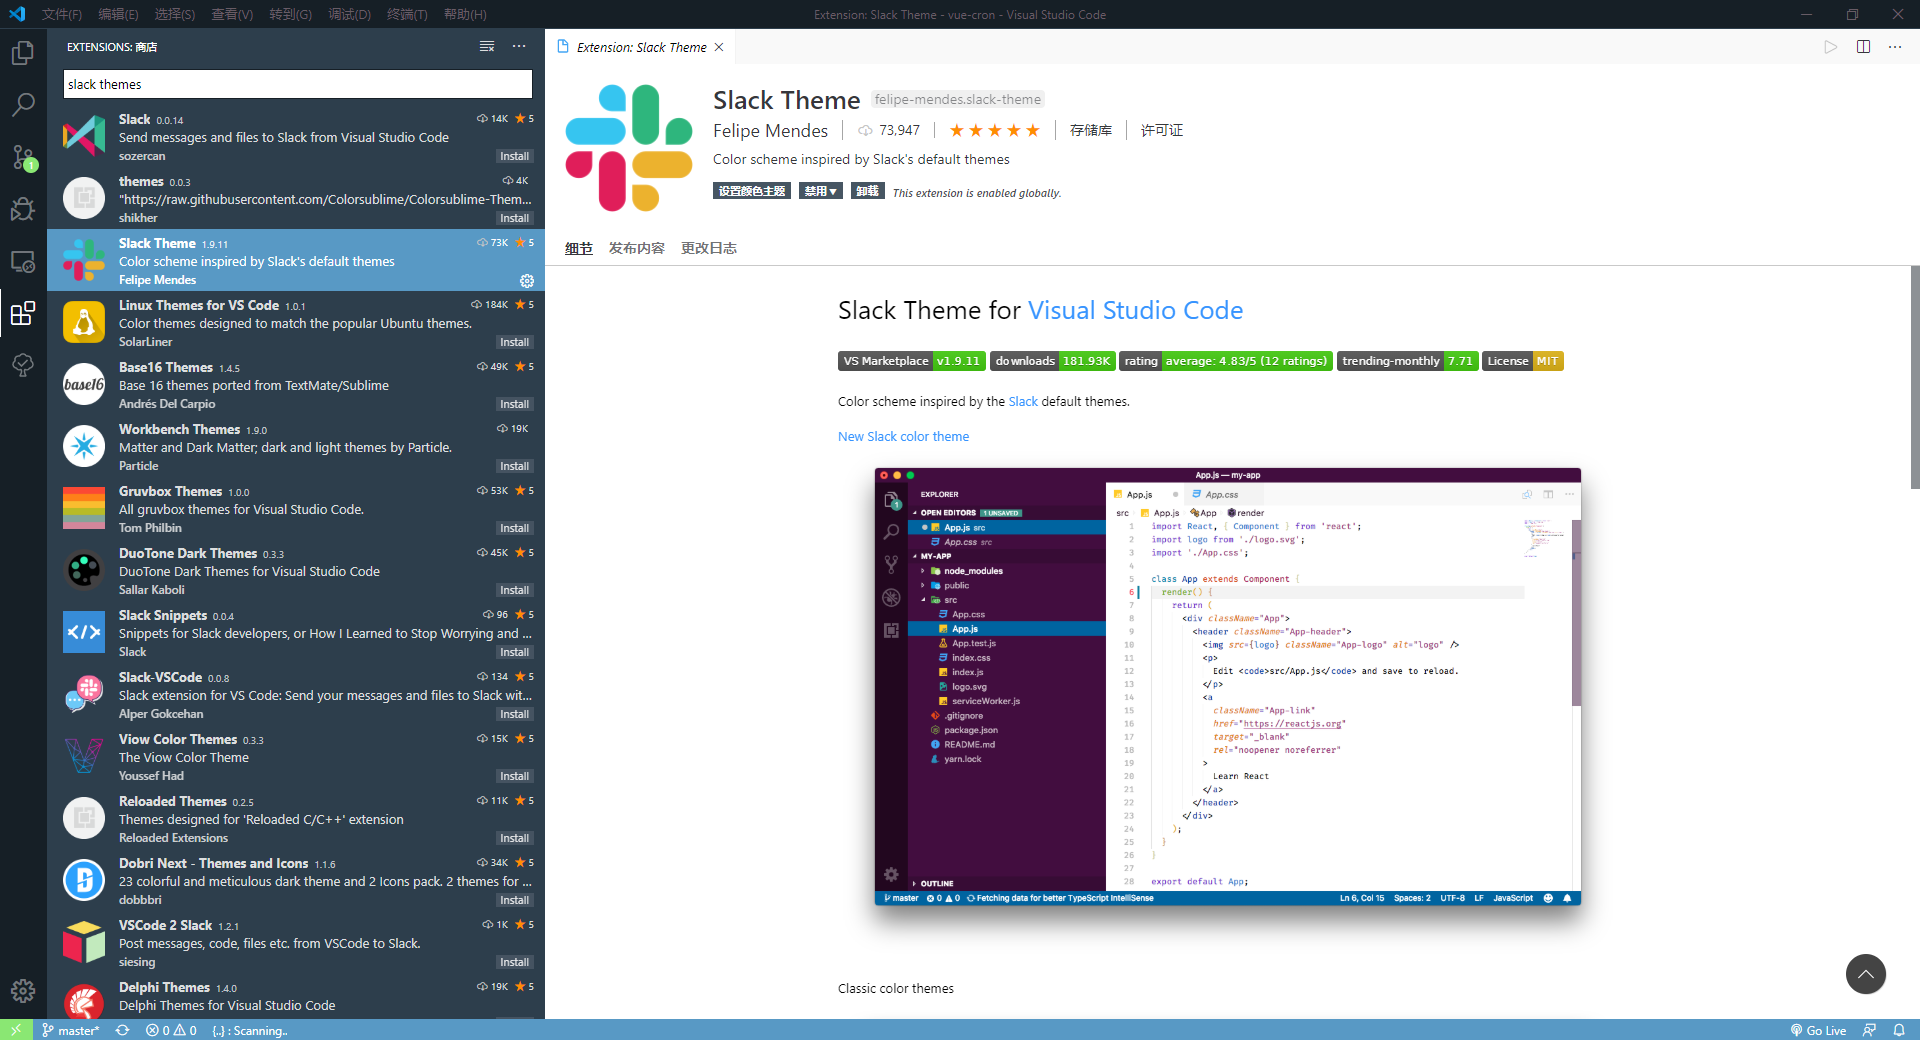The image size is (1920, 1040).
Task: Open the Felipe Mendes publisher link
Action: pyautogui.click(x=770, y=131)
